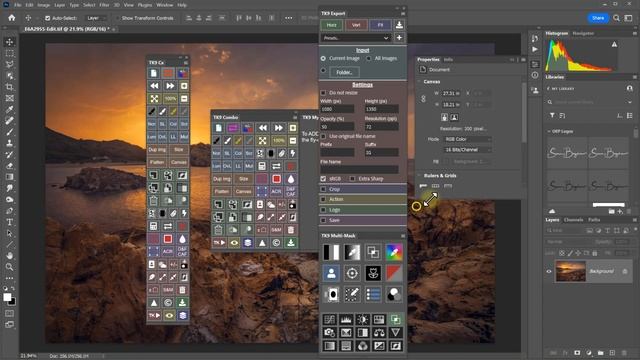The height and width of the screenshot is (360, 640).
Task: Open the Filter menu
Action: click(x=104, y=5)
